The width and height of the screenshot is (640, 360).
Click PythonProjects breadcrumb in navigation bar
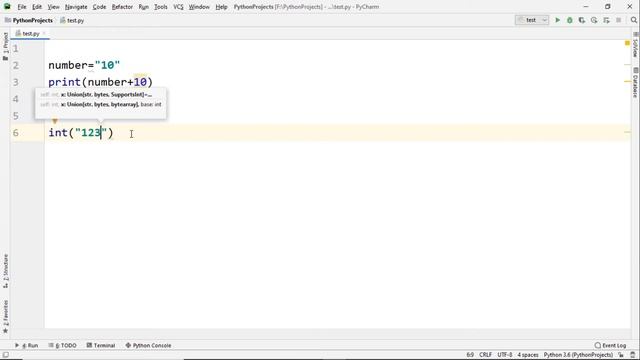tap(29, 20)
